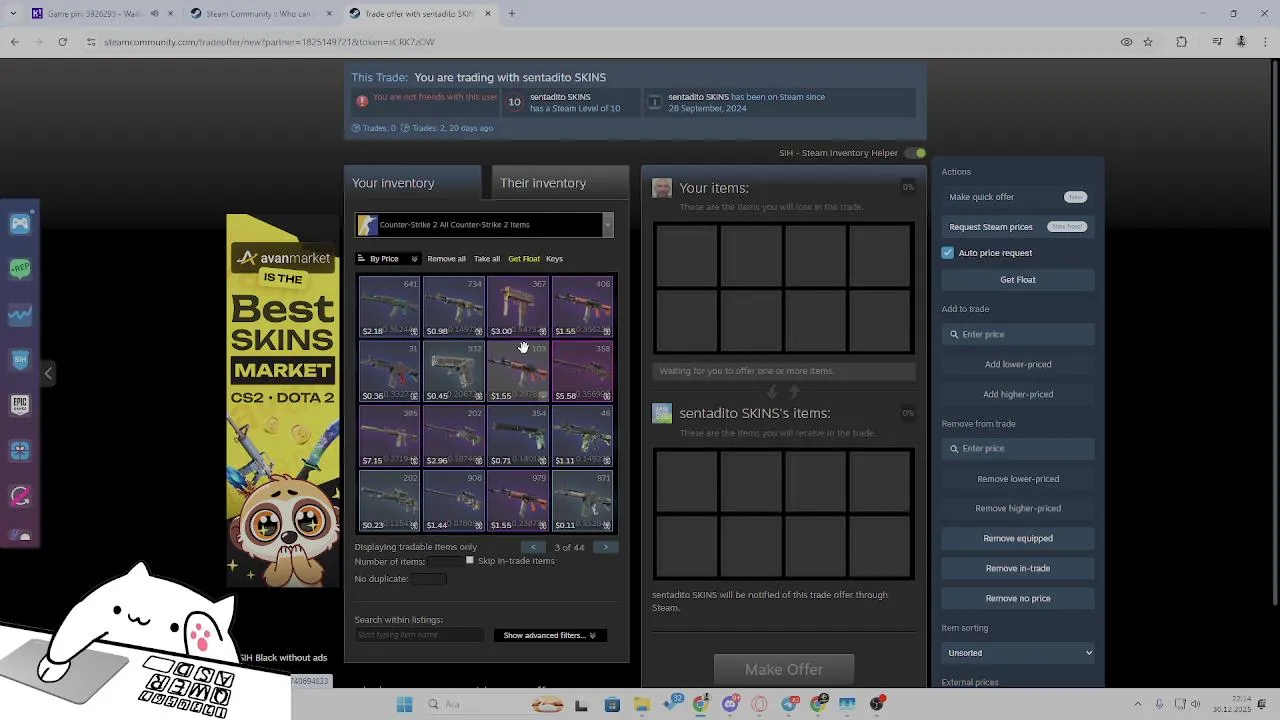Open the Avan Market advertisement banner

(x=283, y=400)
